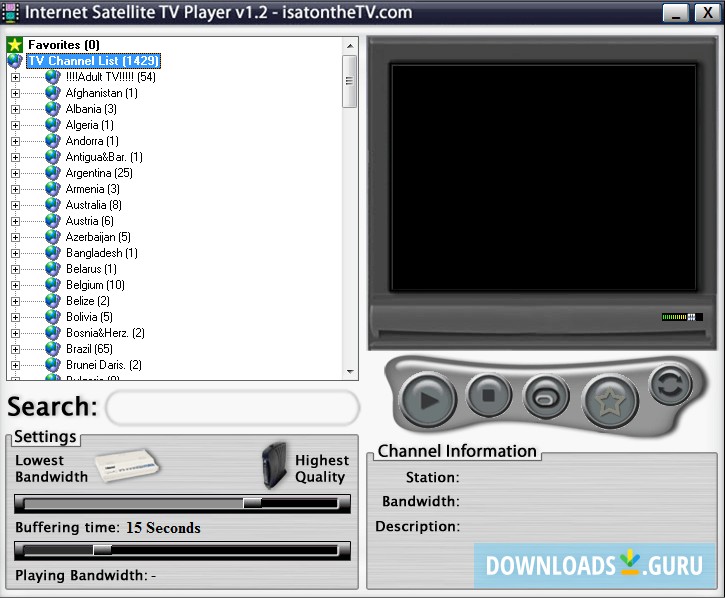Expand the Azerbaijan tree node
This screenshot has height=598, width=725.
pos(15,237)
